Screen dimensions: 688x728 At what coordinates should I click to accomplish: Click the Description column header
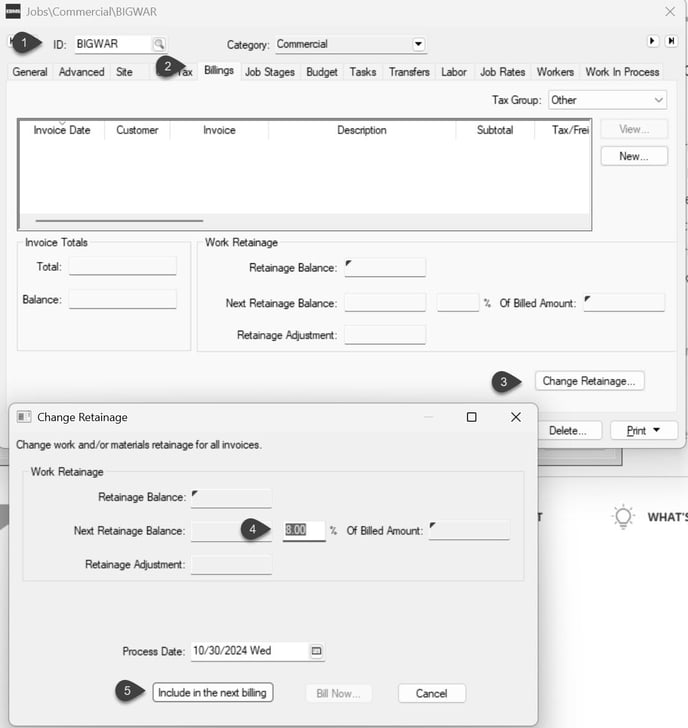(362, 130)
